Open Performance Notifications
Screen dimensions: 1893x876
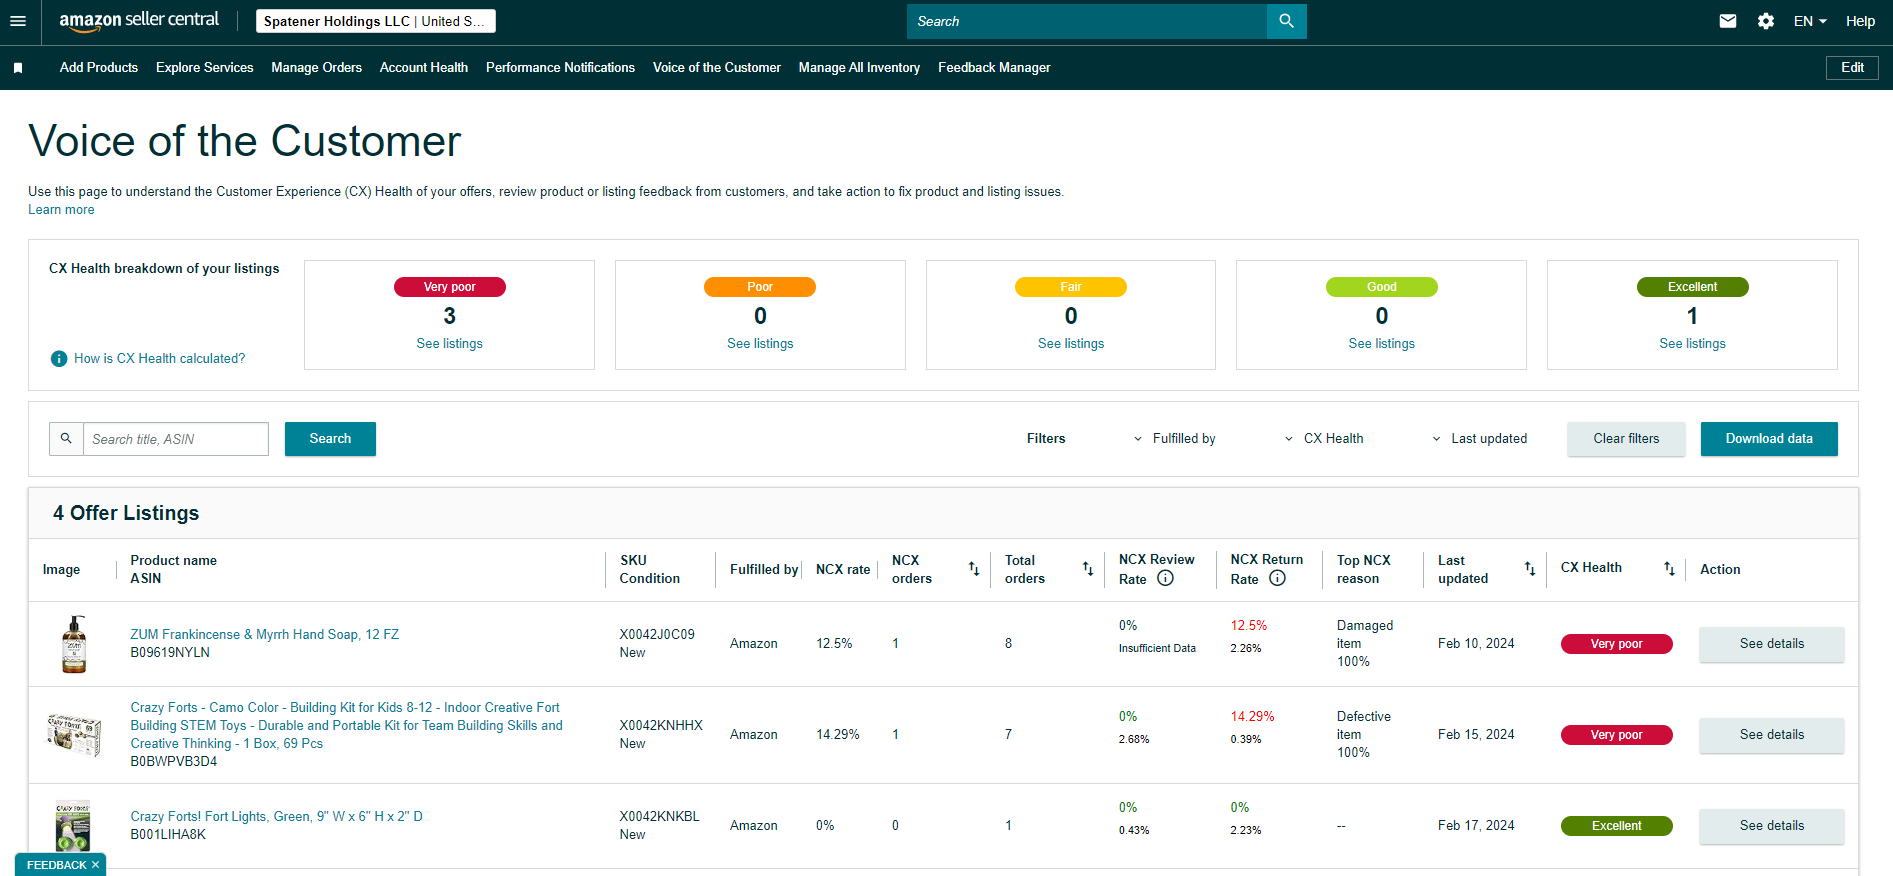click(560, 68)
